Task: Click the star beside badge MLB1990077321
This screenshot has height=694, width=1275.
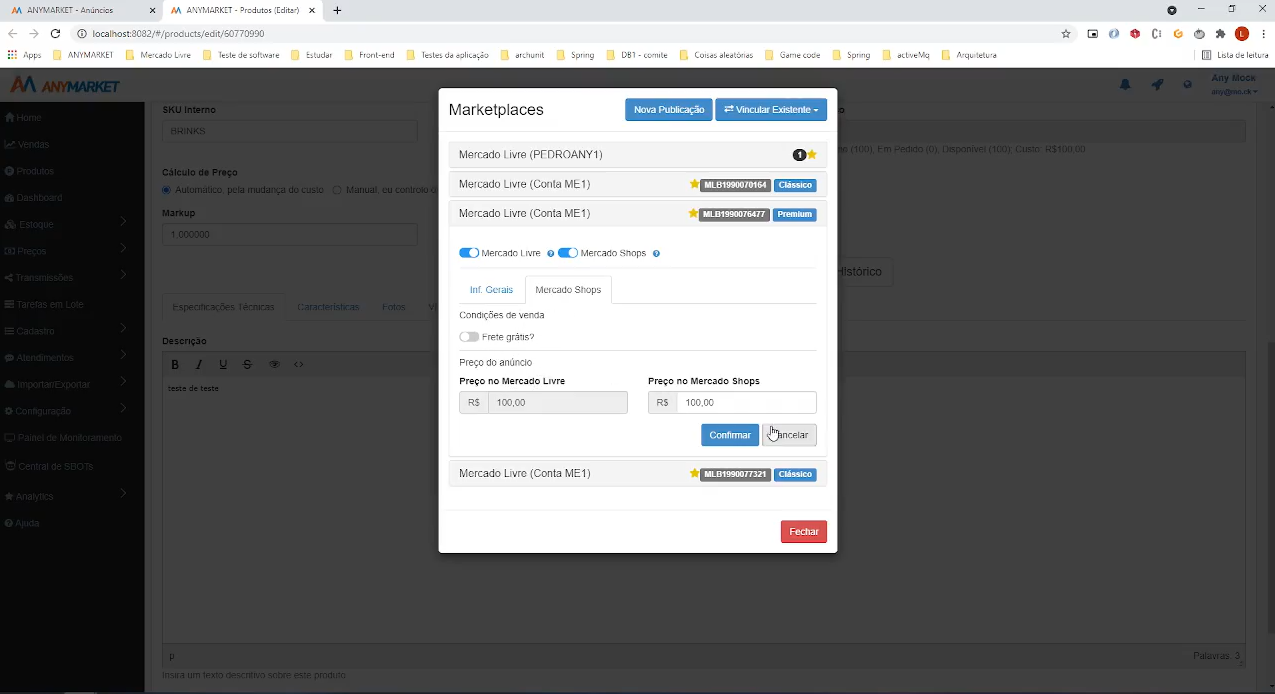Action: point(694,474)
